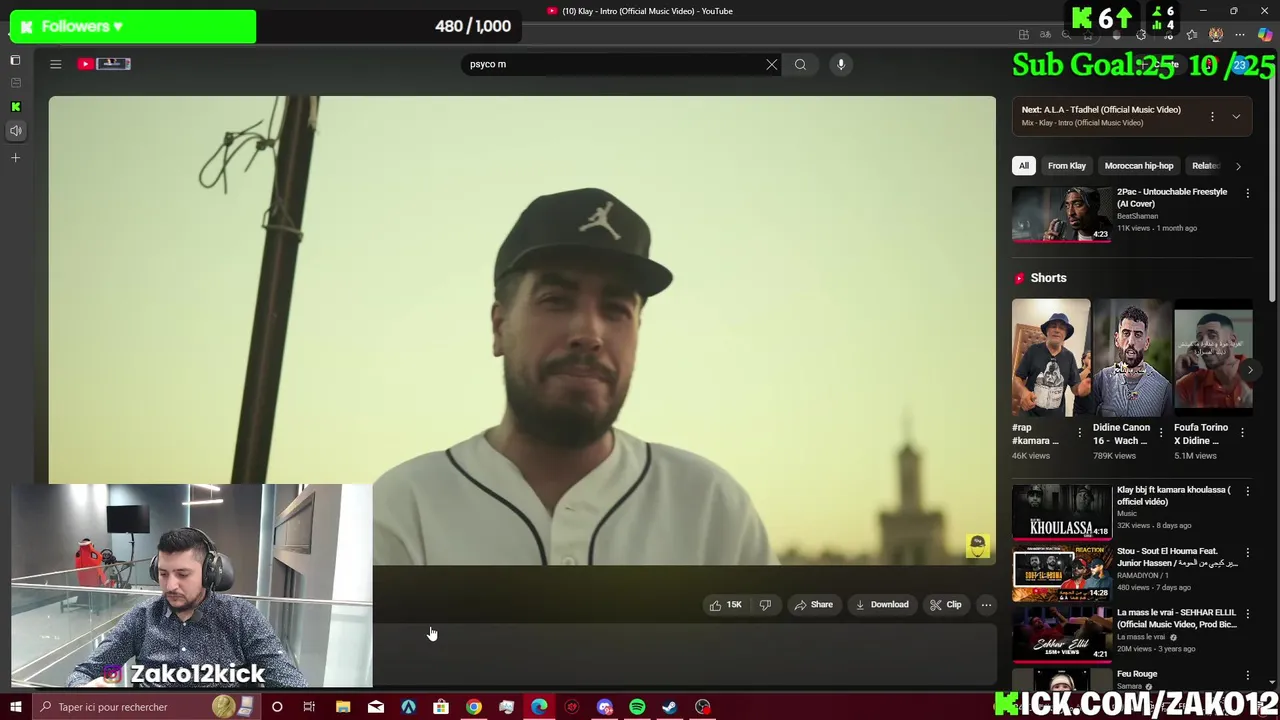Viewport: 1280px width, 720px height.
Task: Open the Edge favorites star list icon
Action: pos(1192,35)
